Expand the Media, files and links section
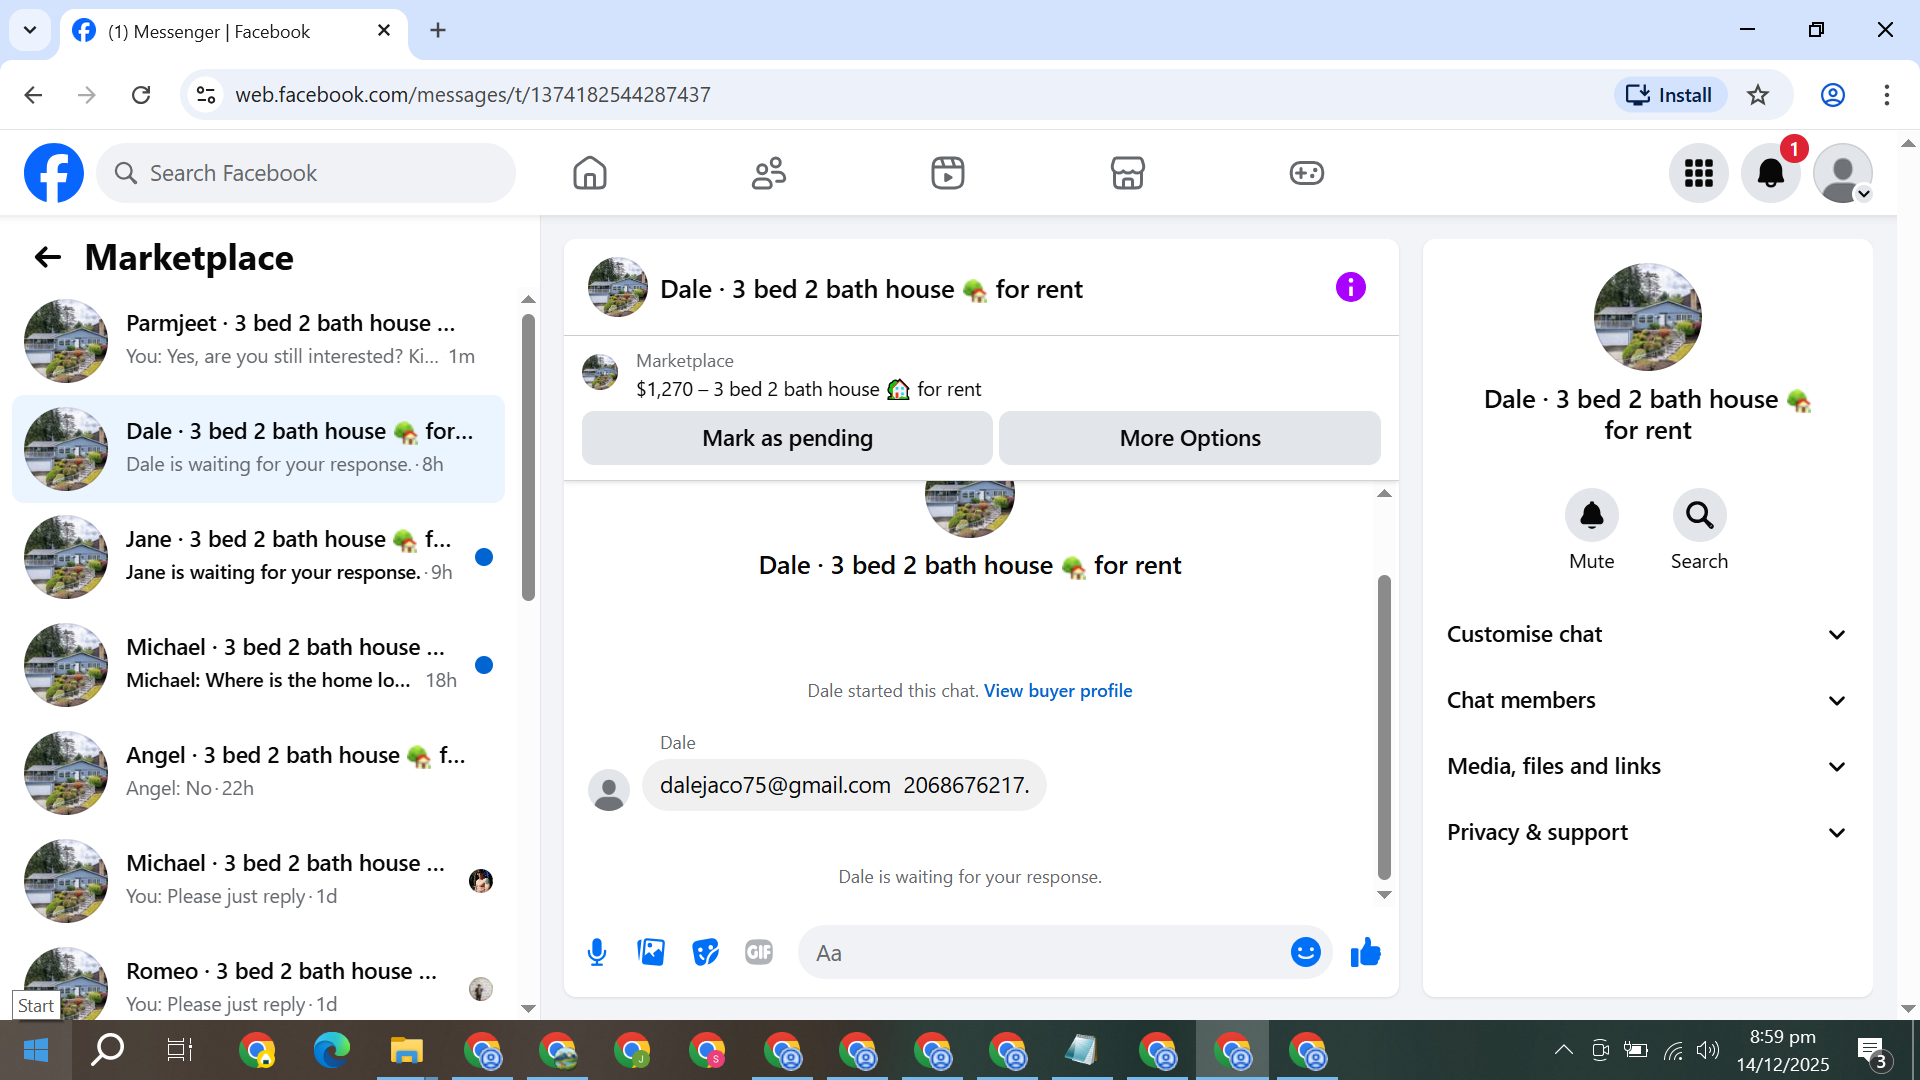The height and width of the screenshot is (1080, 1920). 1646,766
